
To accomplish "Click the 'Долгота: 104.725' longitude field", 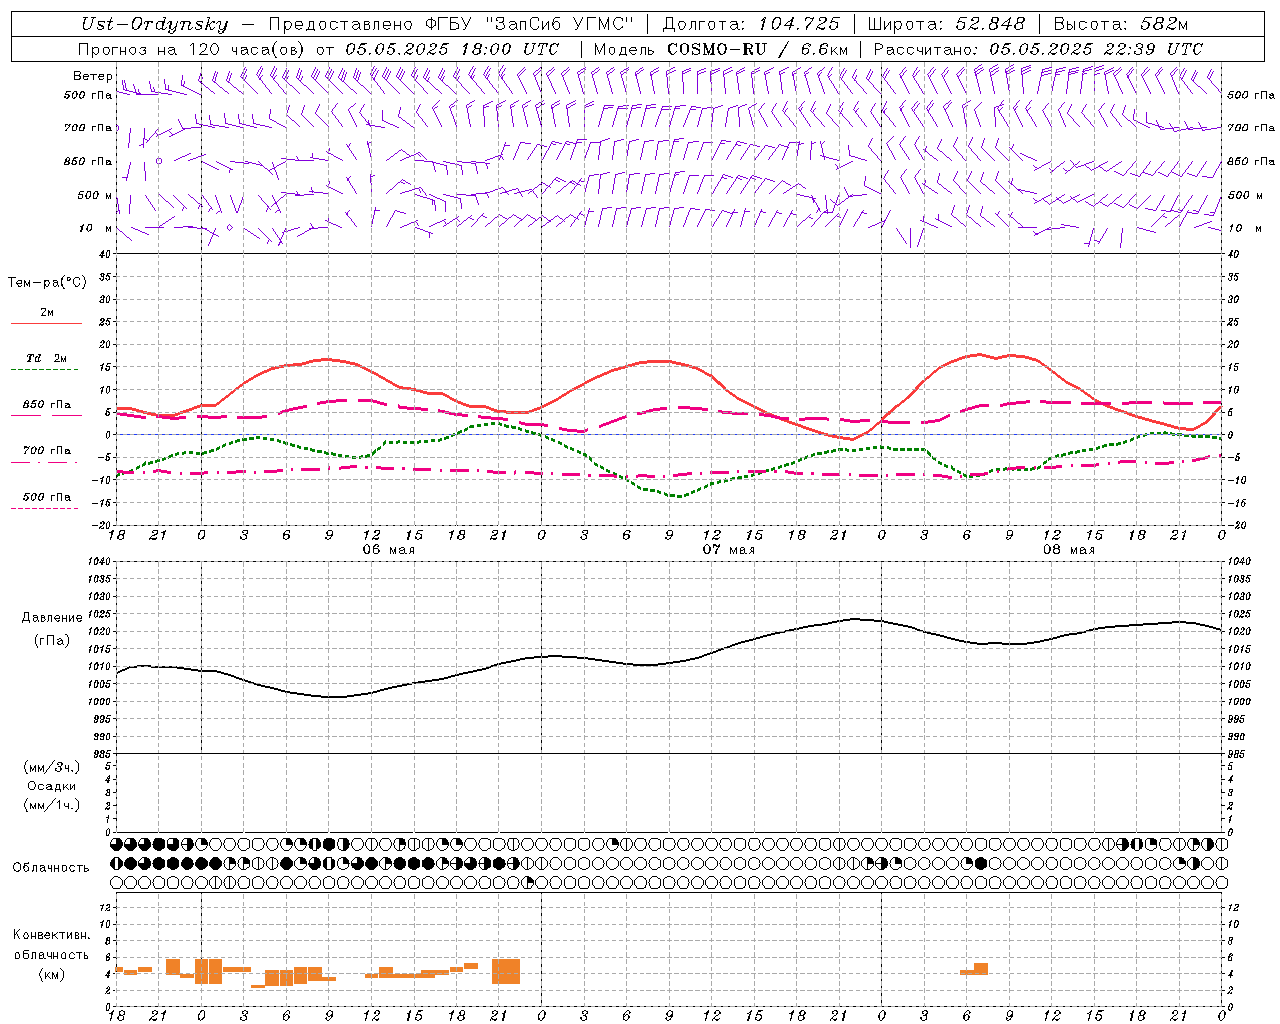I will click(750, 25).
